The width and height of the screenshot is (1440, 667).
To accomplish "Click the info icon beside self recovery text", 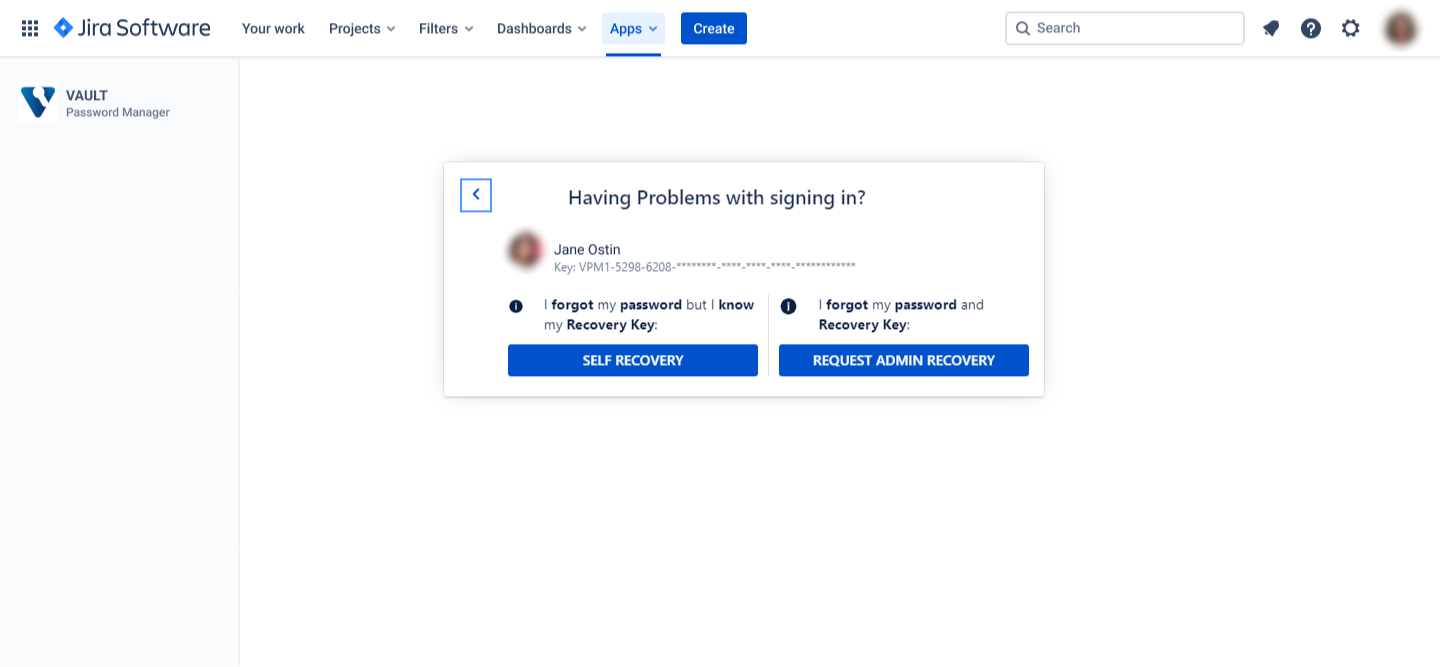I will 516,306.
